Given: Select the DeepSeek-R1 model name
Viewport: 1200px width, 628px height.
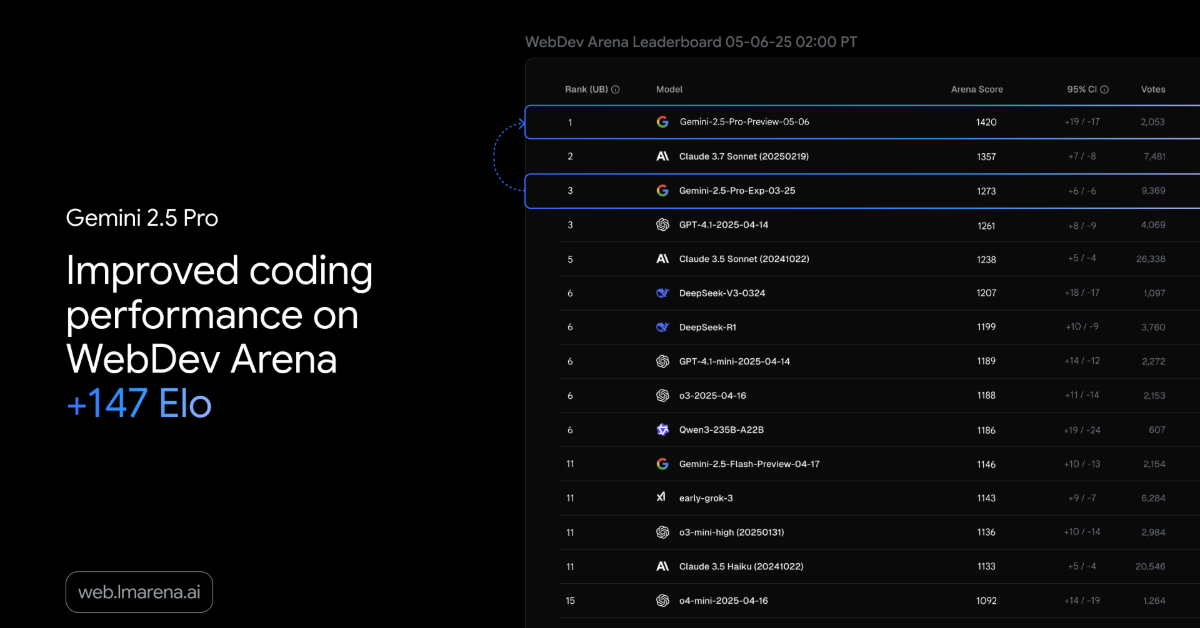Looking at the screenshot, I should pos(708,327).
